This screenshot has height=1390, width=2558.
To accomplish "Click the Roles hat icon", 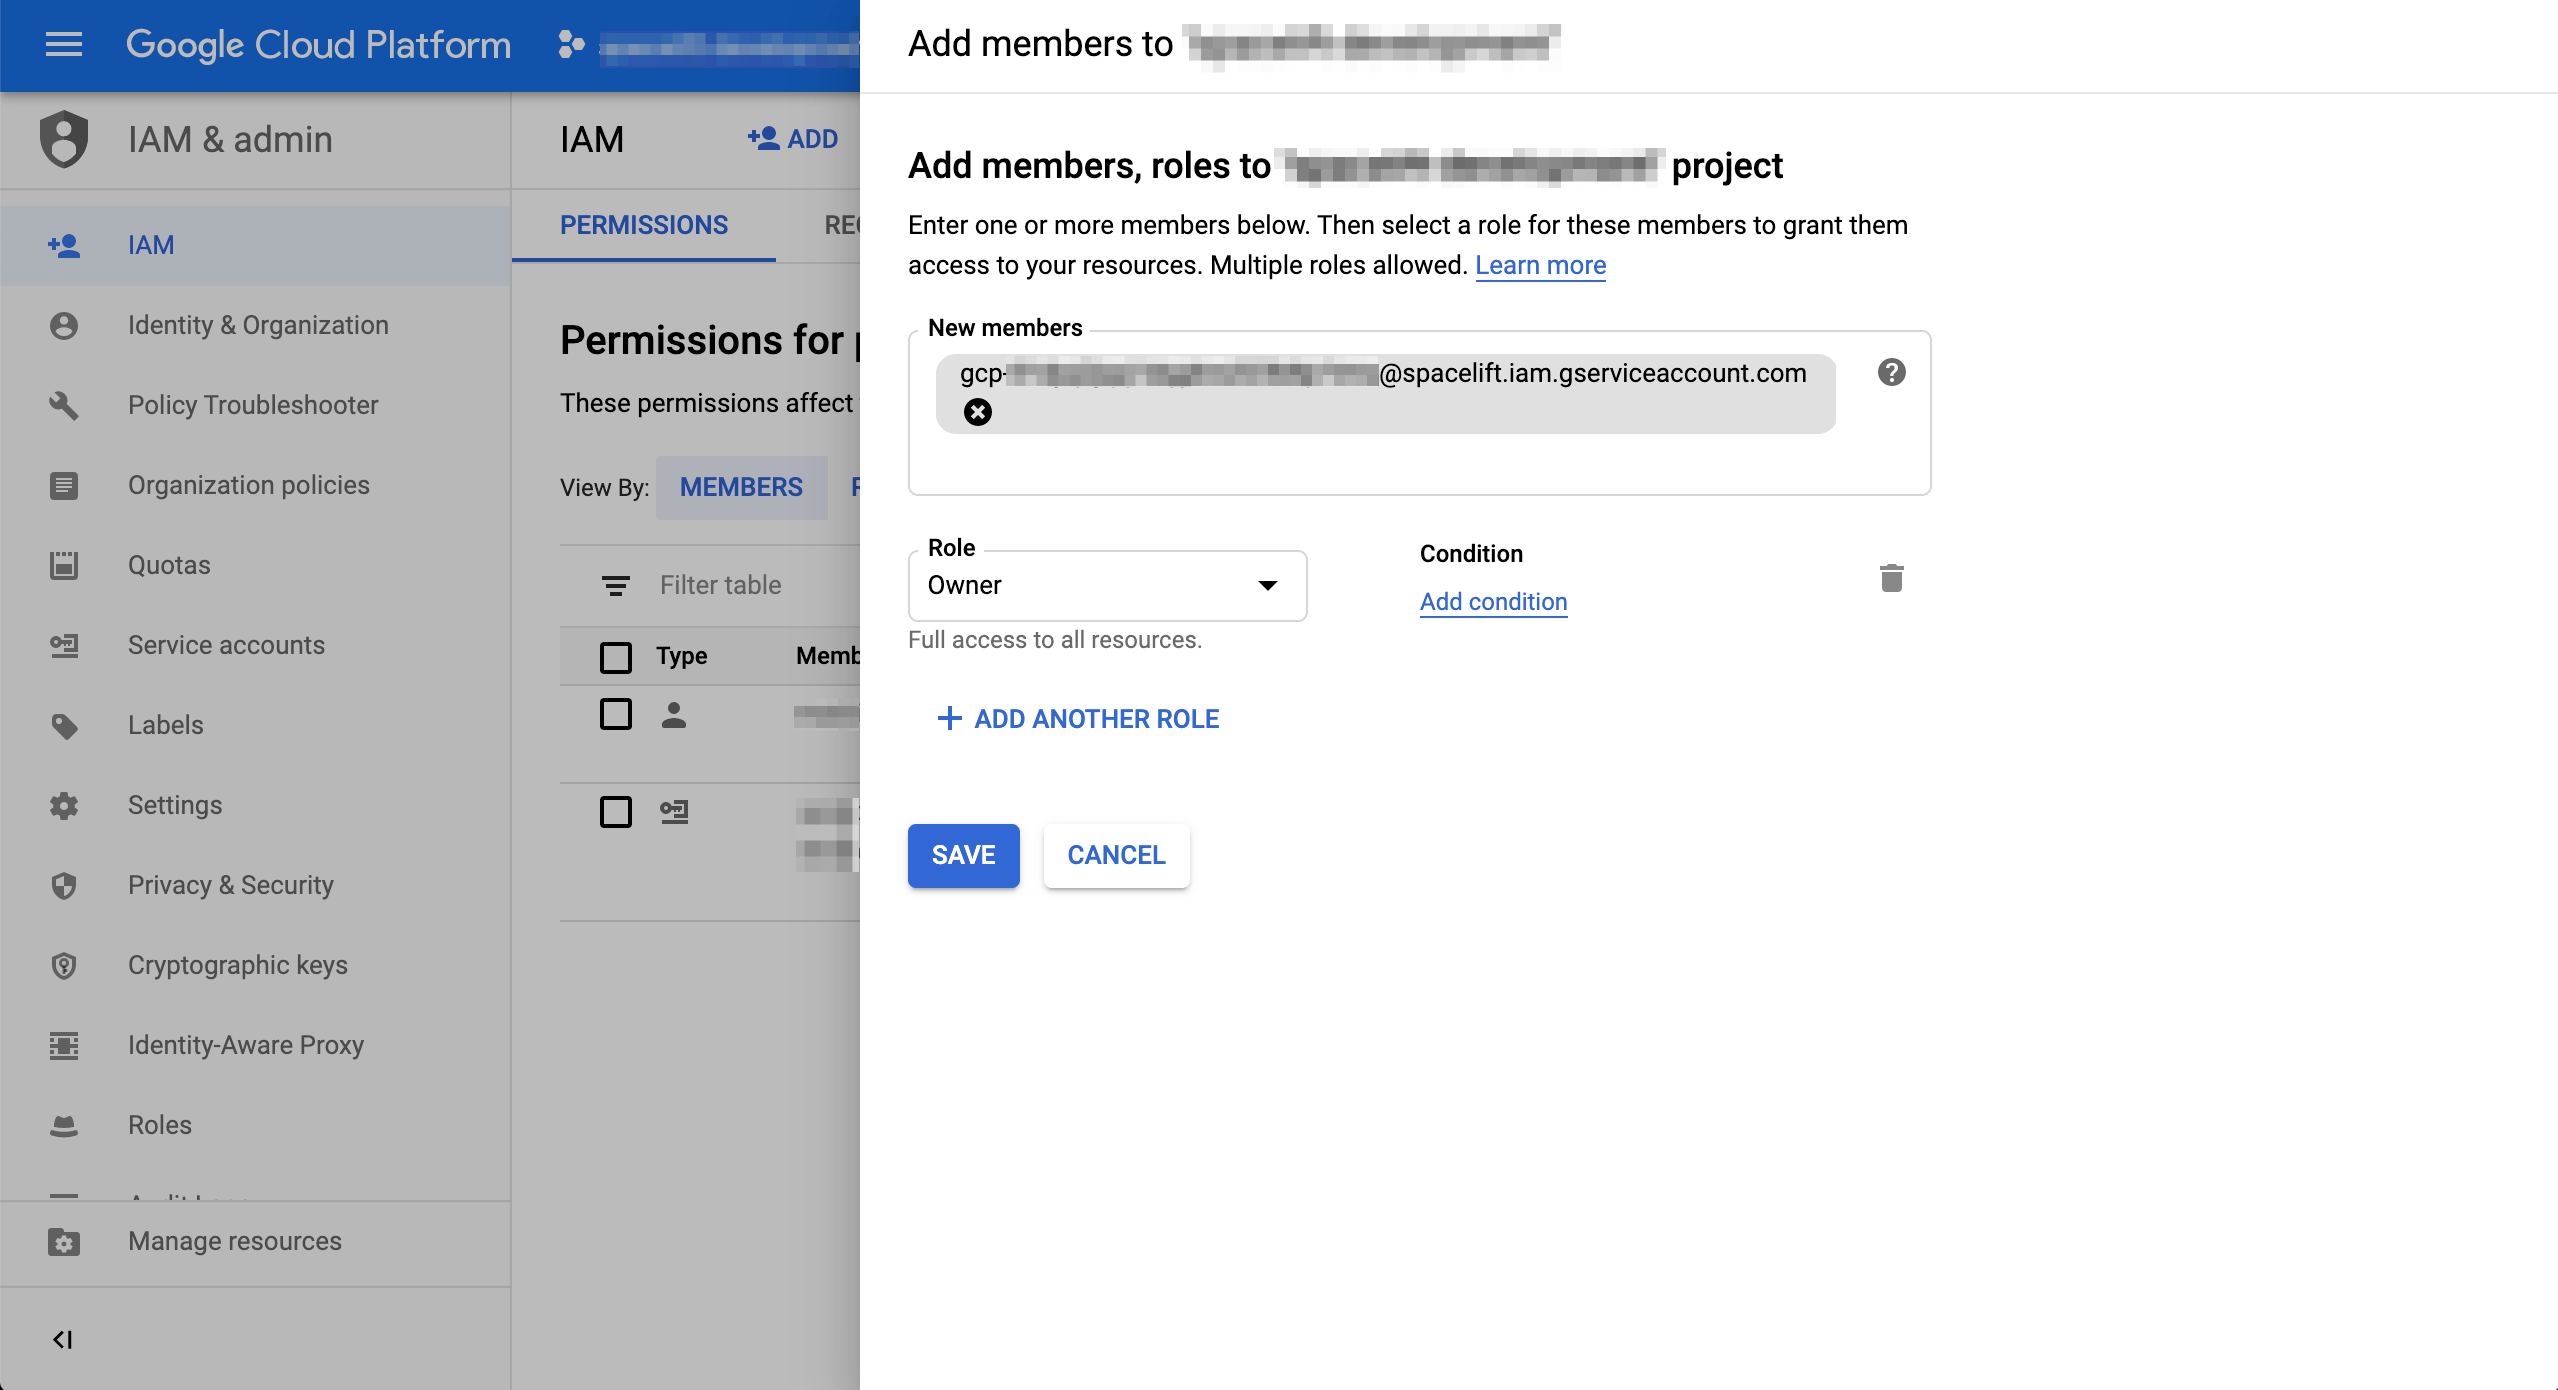I will click(x=64, y=1125).
